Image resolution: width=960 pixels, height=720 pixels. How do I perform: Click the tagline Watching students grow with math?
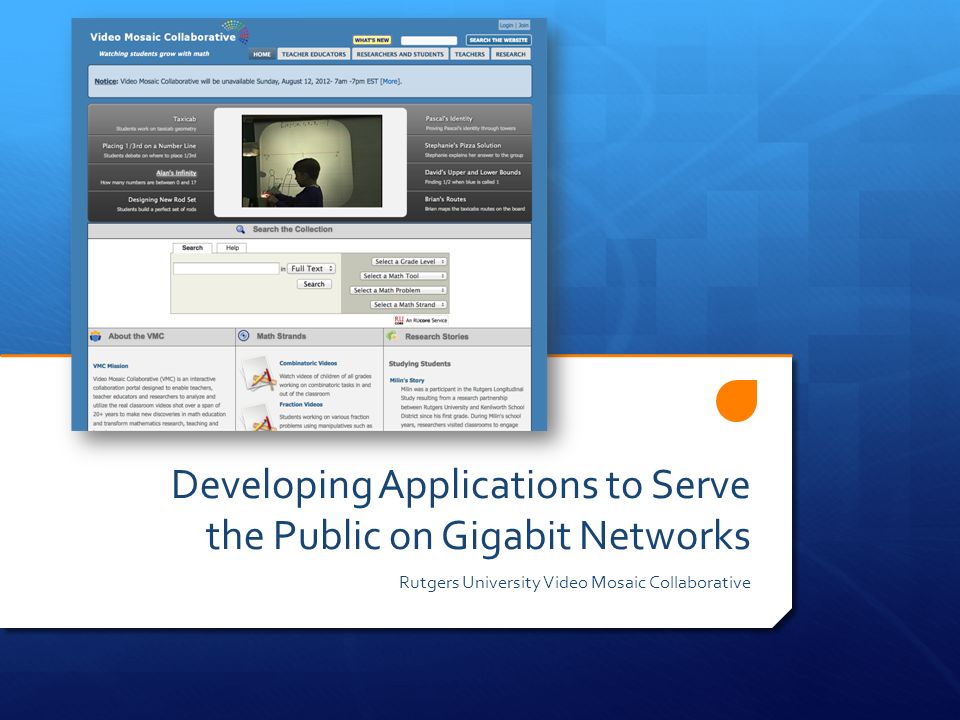154,54
